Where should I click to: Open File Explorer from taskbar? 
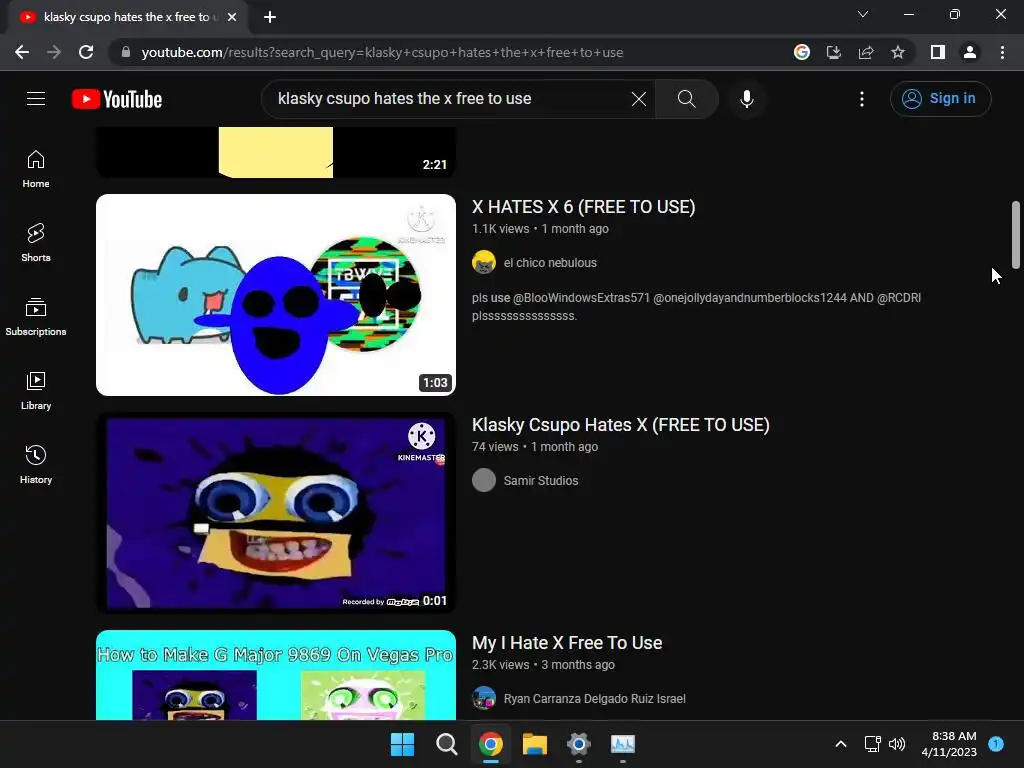(x=535, y=744)
